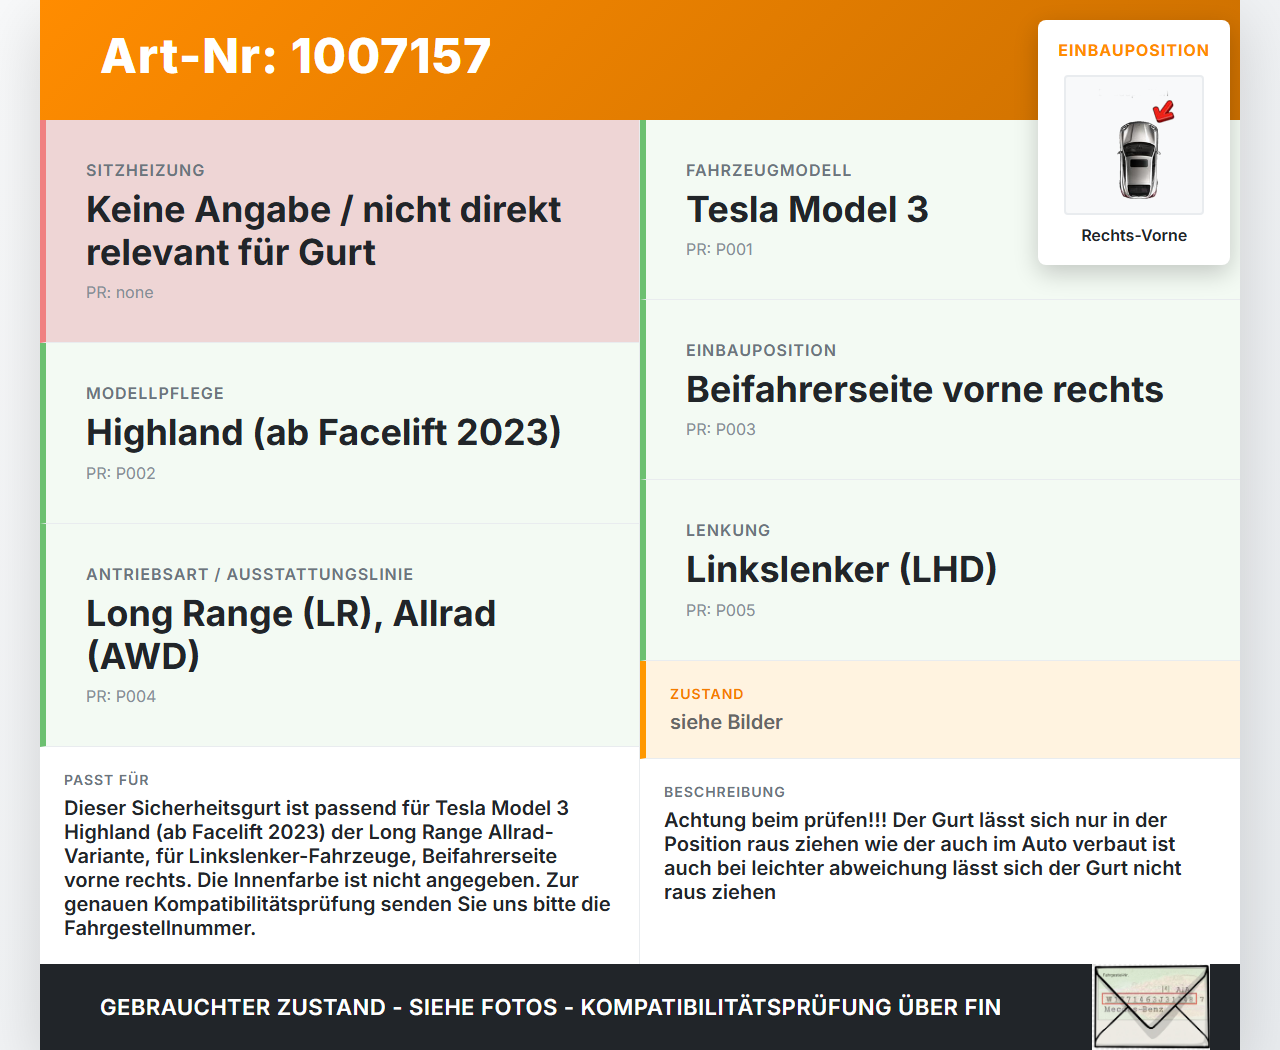This screenshot has height=1050, width=1280.
Task: Click the Rechts-Vorne caption
Action: [x=1134, y=236]
